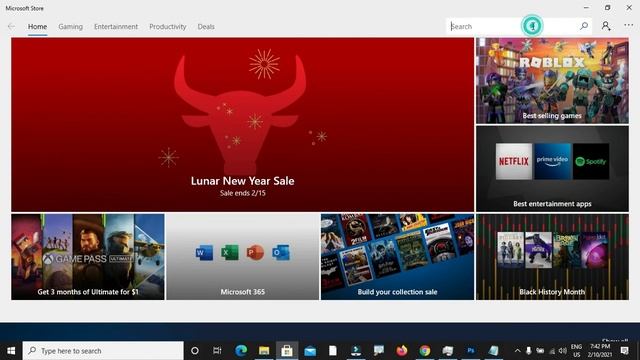Open the Lunar New Year Sale banner
This screenshot has width=640, height=360.
[242, 124]
